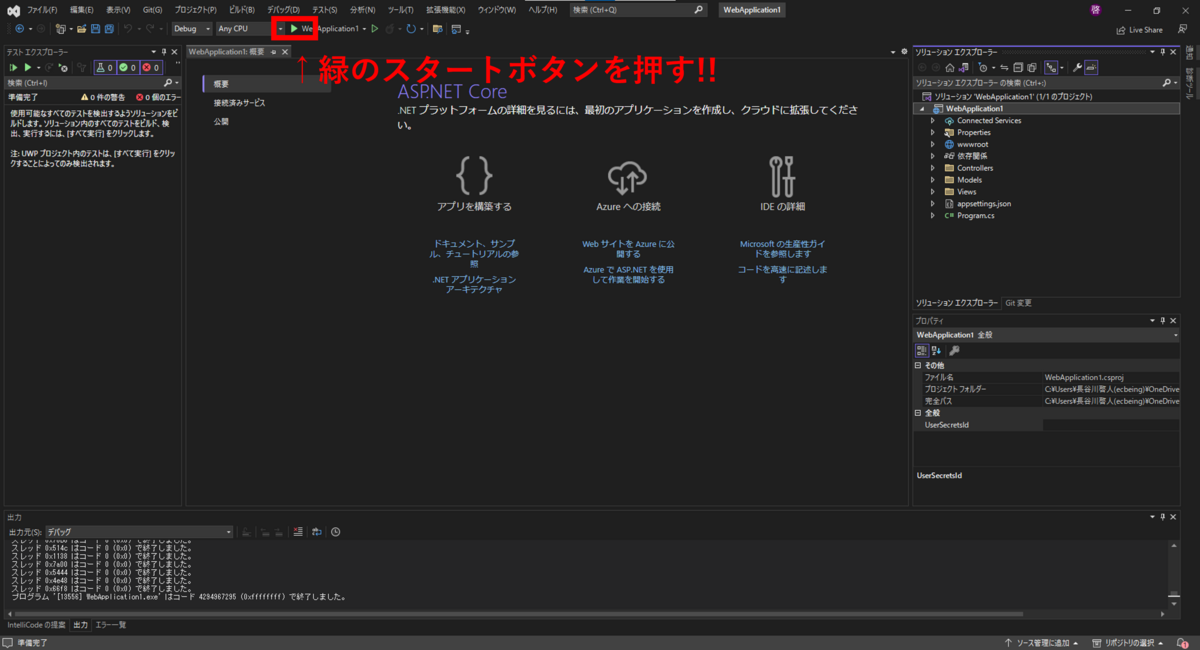Open the ファイル(F) menu

pyautogui.click(x=42, y=9)
